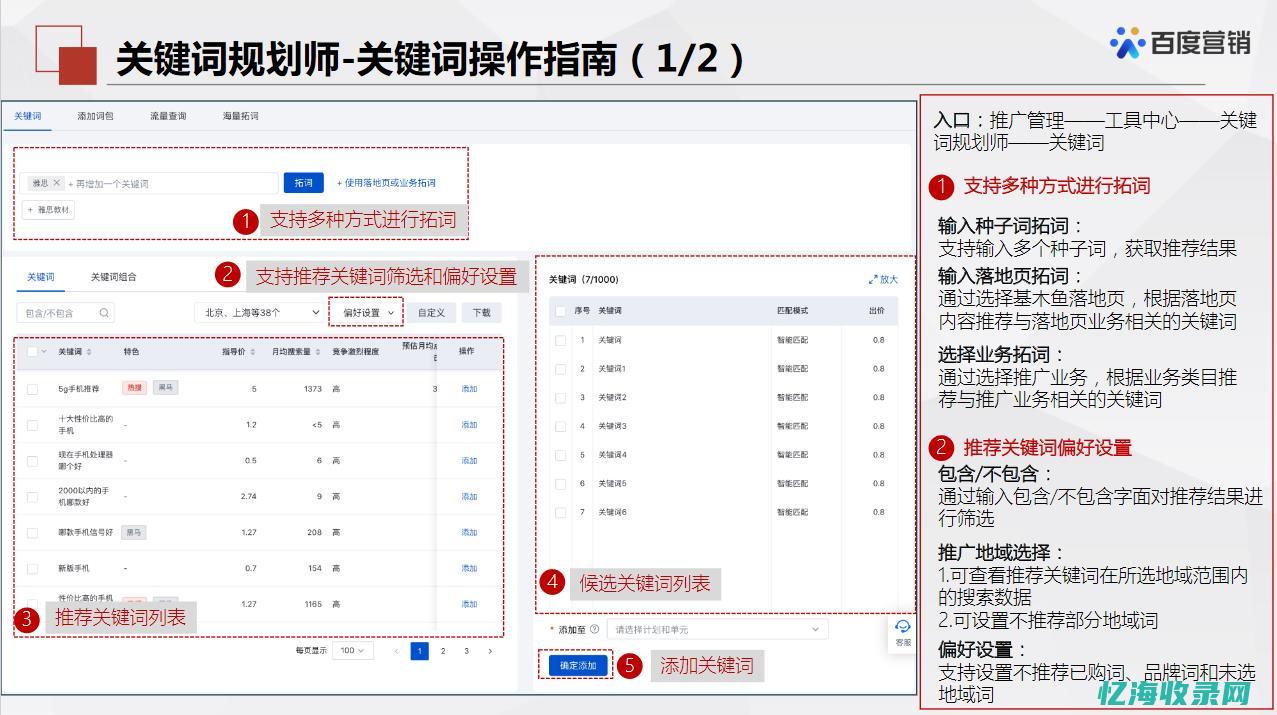Remove the 雅思 keyword tag via its X icon

pos(56,182)
